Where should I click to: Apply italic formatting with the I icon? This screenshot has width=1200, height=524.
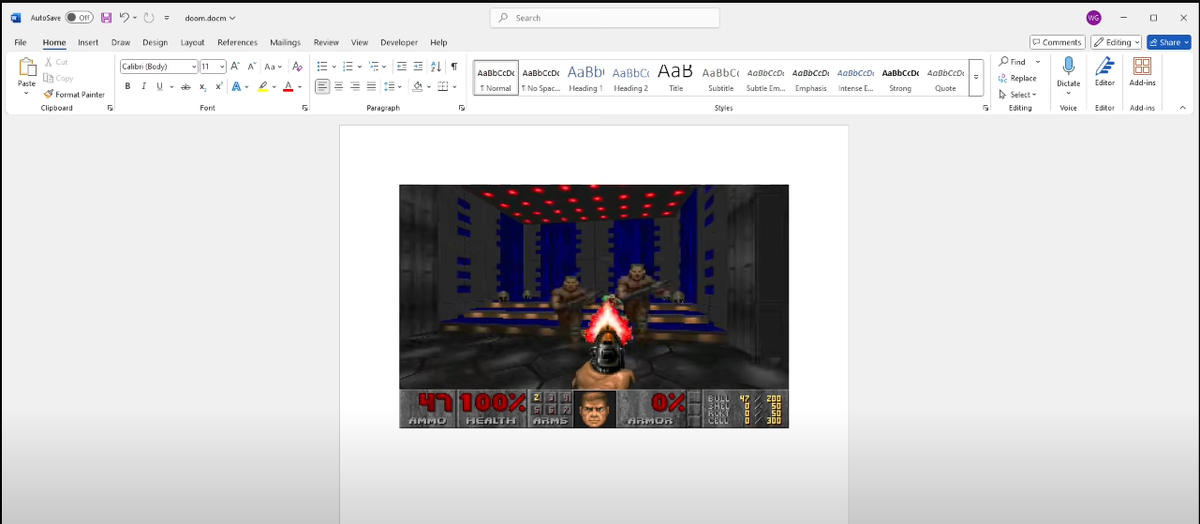click(x=143, y=86)
